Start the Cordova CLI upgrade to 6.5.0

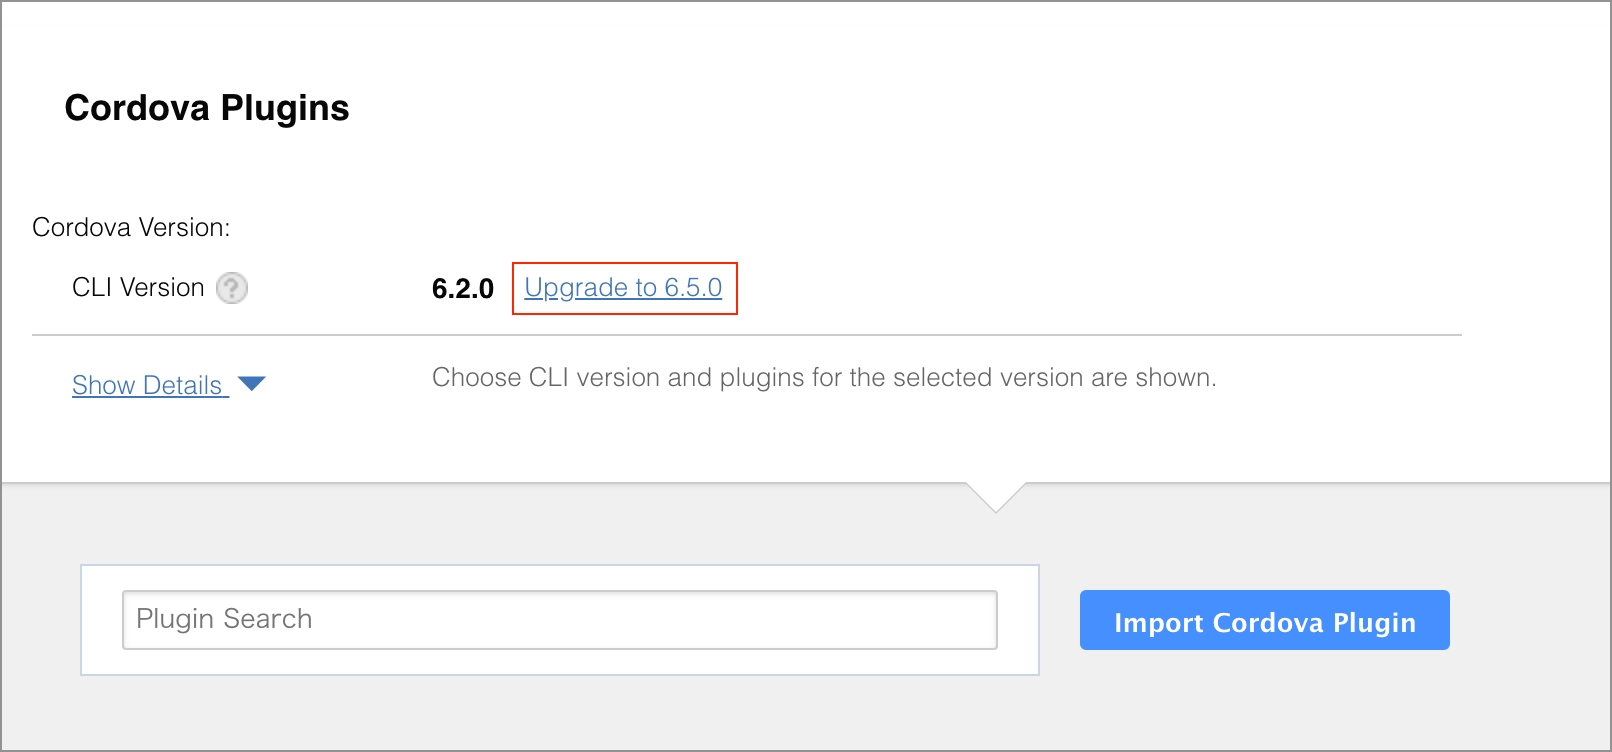[623, 288]
